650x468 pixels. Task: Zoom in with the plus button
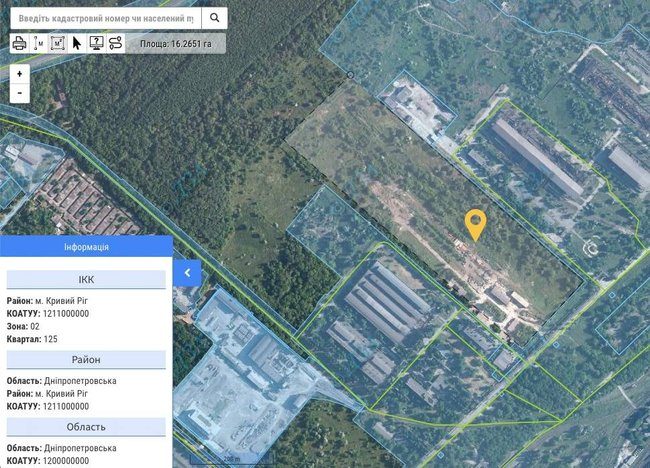click(19, 74)
